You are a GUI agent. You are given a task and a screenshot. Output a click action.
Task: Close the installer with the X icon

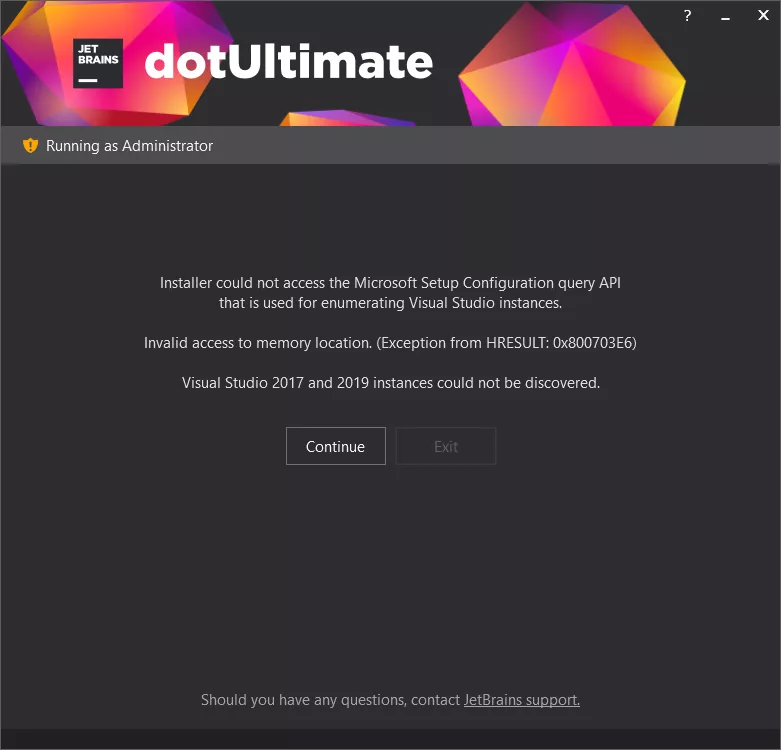pos(763,15)
